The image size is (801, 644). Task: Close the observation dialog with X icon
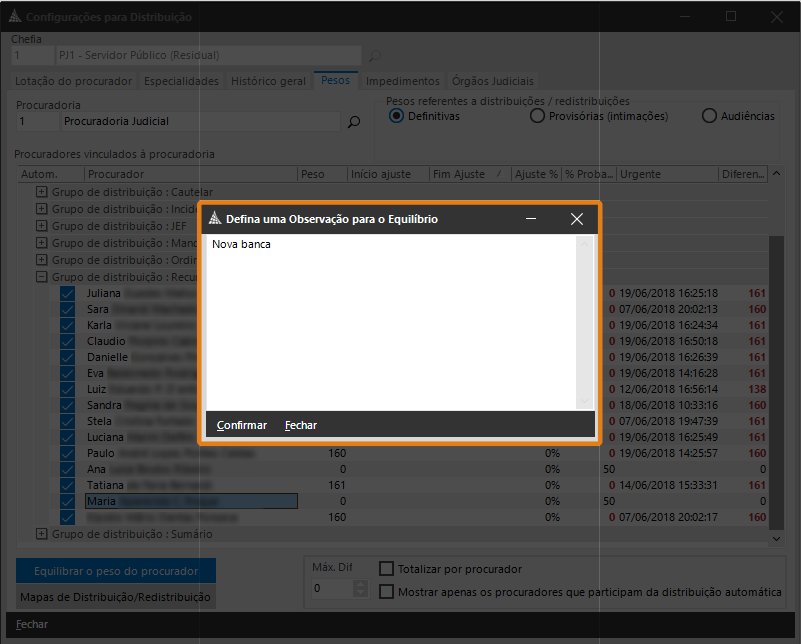(576, 218)
